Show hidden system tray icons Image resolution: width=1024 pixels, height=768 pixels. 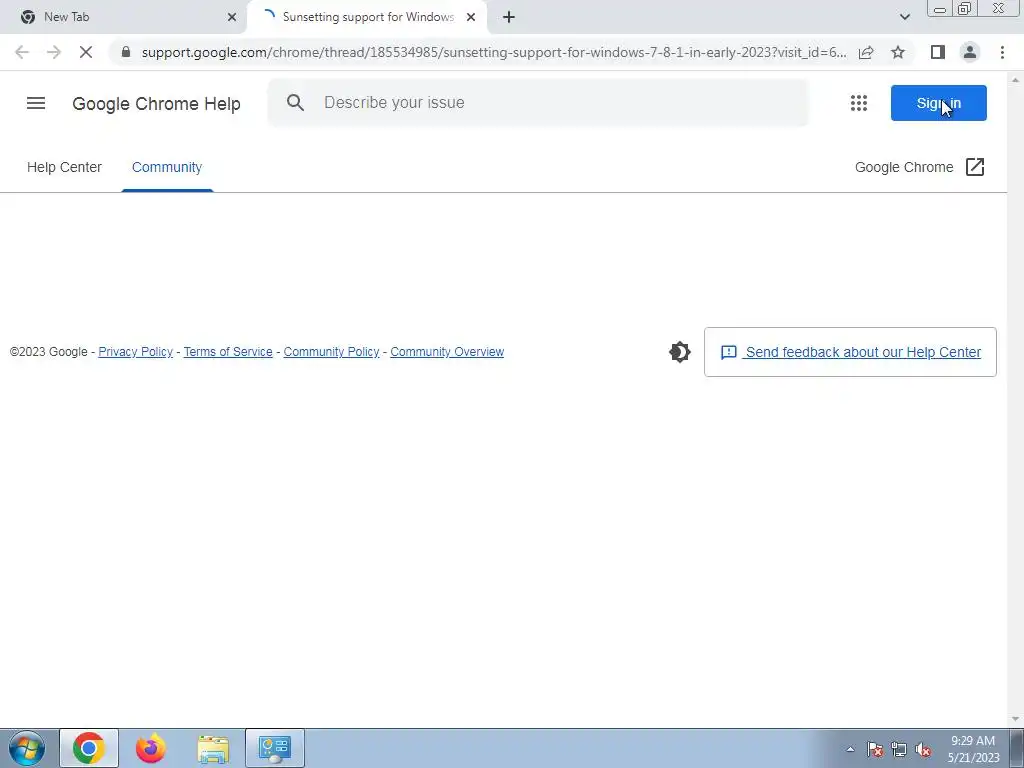(850, 749)
